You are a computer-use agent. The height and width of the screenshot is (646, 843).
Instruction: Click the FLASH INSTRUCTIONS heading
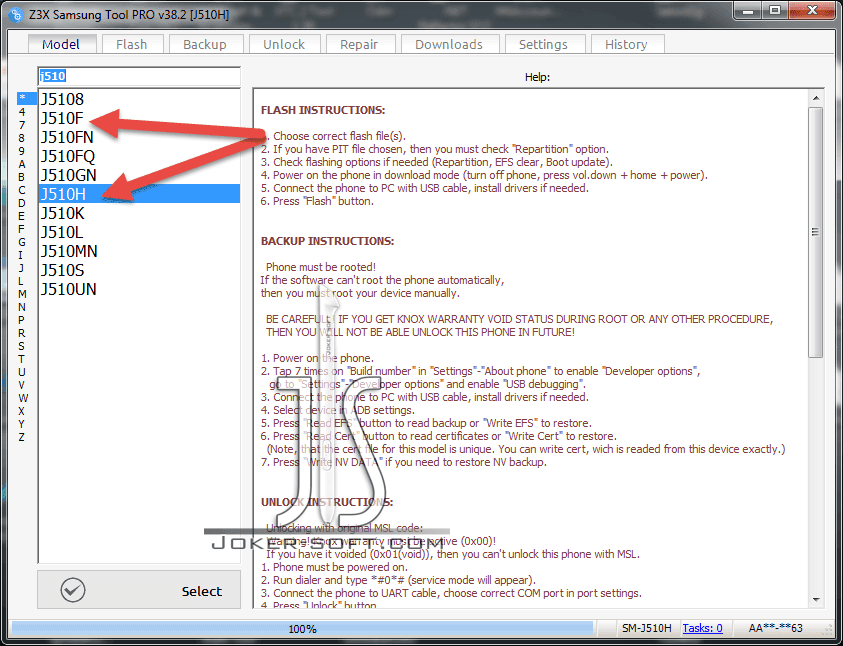323,110
